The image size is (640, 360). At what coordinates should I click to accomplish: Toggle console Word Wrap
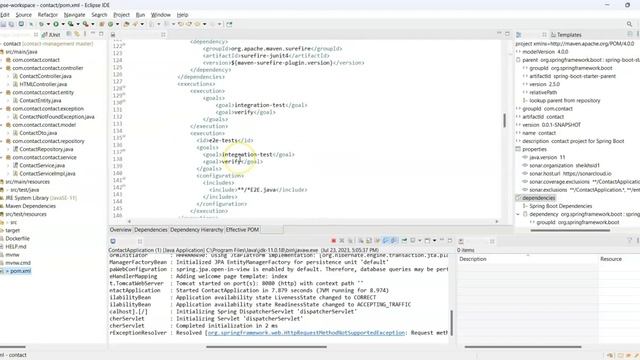377,241
